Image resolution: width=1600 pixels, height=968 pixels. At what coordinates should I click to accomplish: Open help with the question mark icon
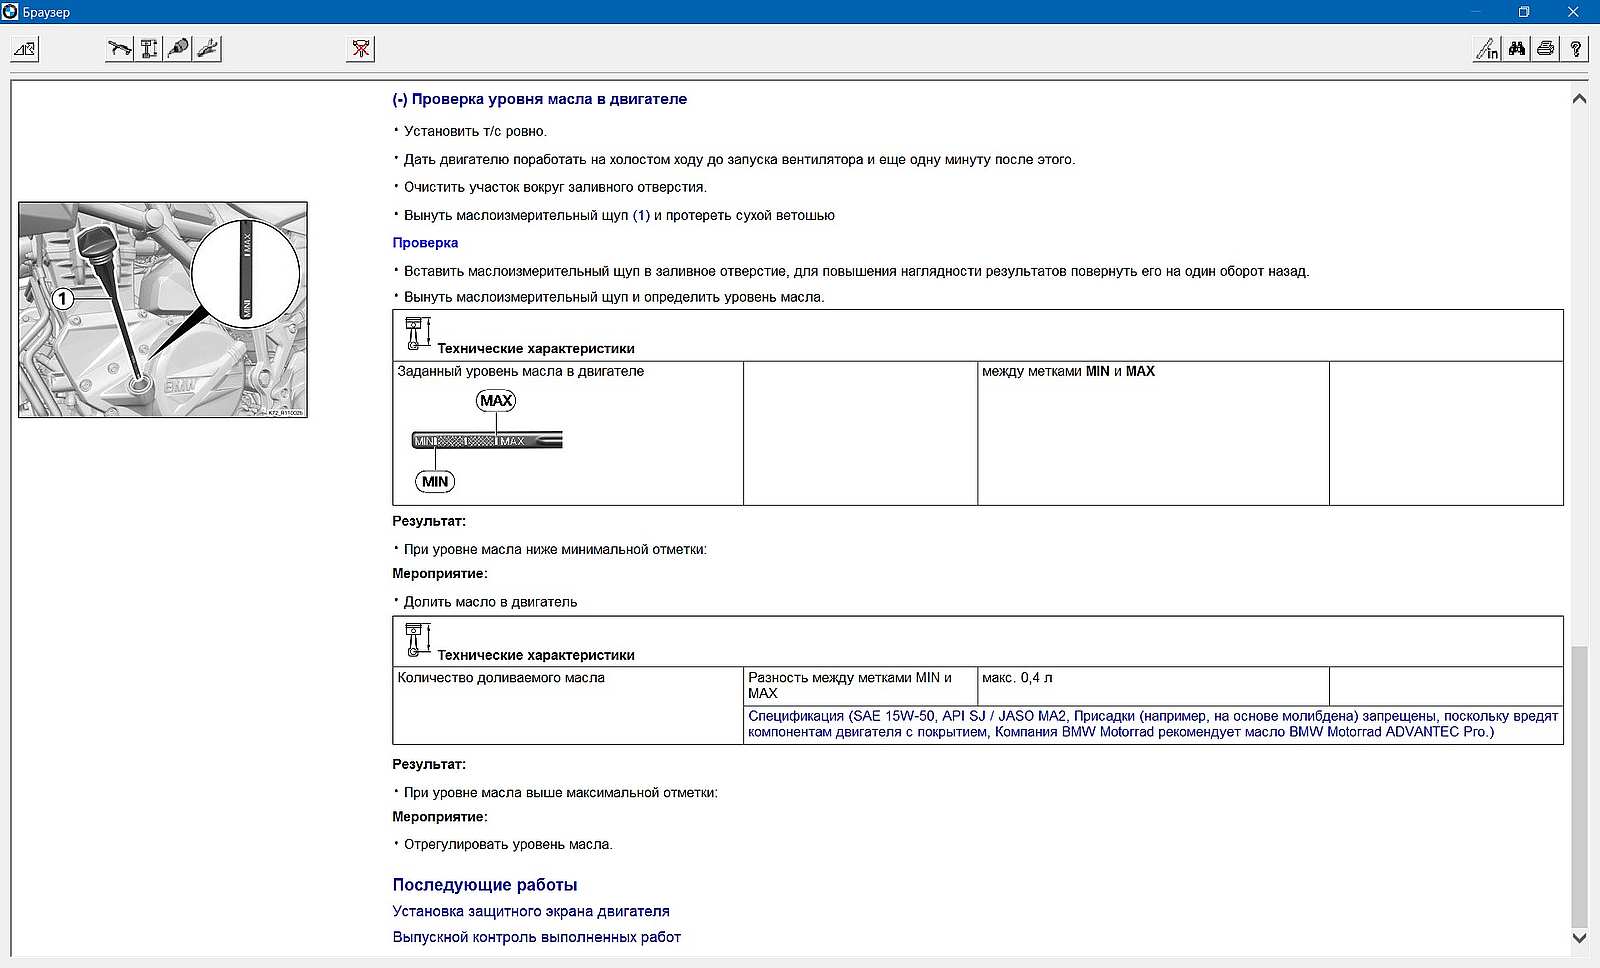[1576, 49]
